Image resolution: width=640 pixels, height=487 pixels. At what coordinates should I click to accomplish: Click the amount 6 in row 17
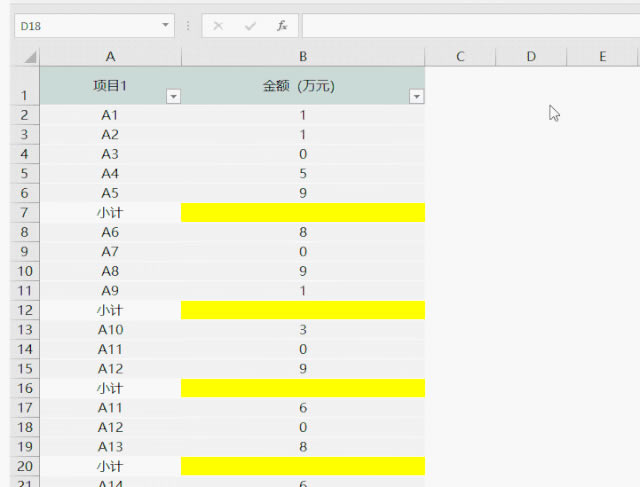[x=303, y=407]
